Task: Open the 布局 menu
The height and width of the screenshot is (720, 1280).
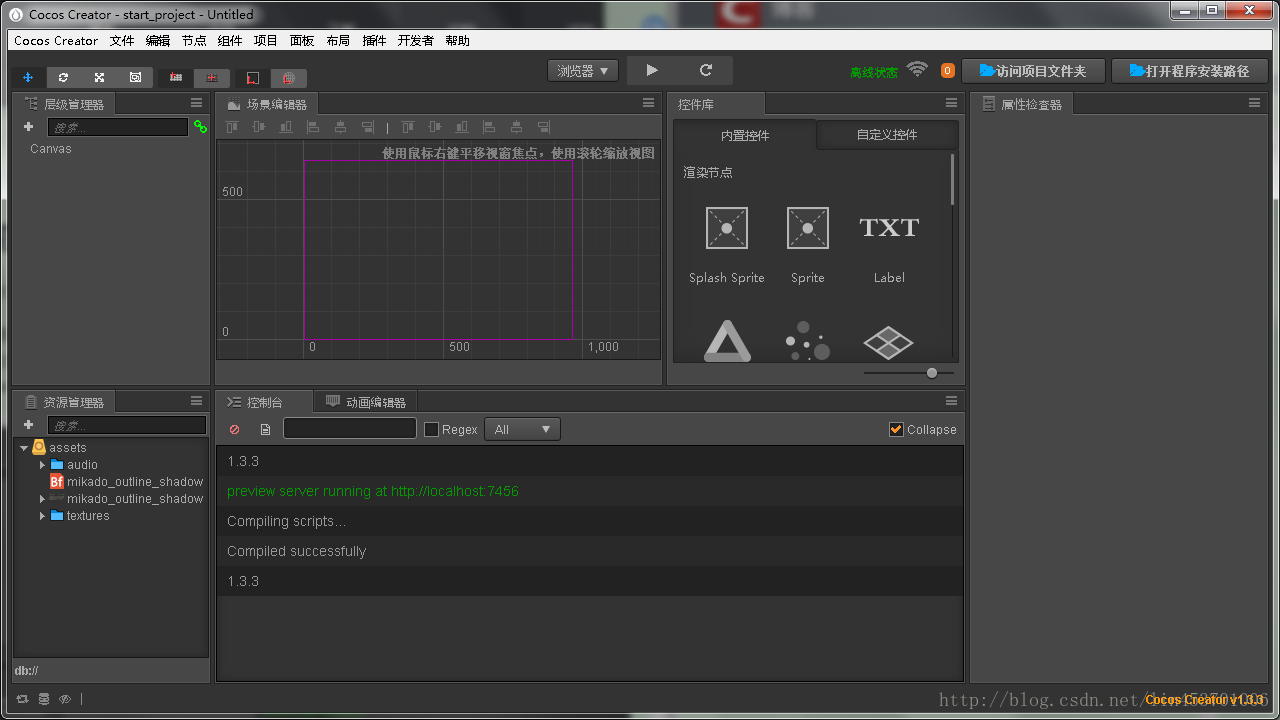Action: click(x=338, y=41)
